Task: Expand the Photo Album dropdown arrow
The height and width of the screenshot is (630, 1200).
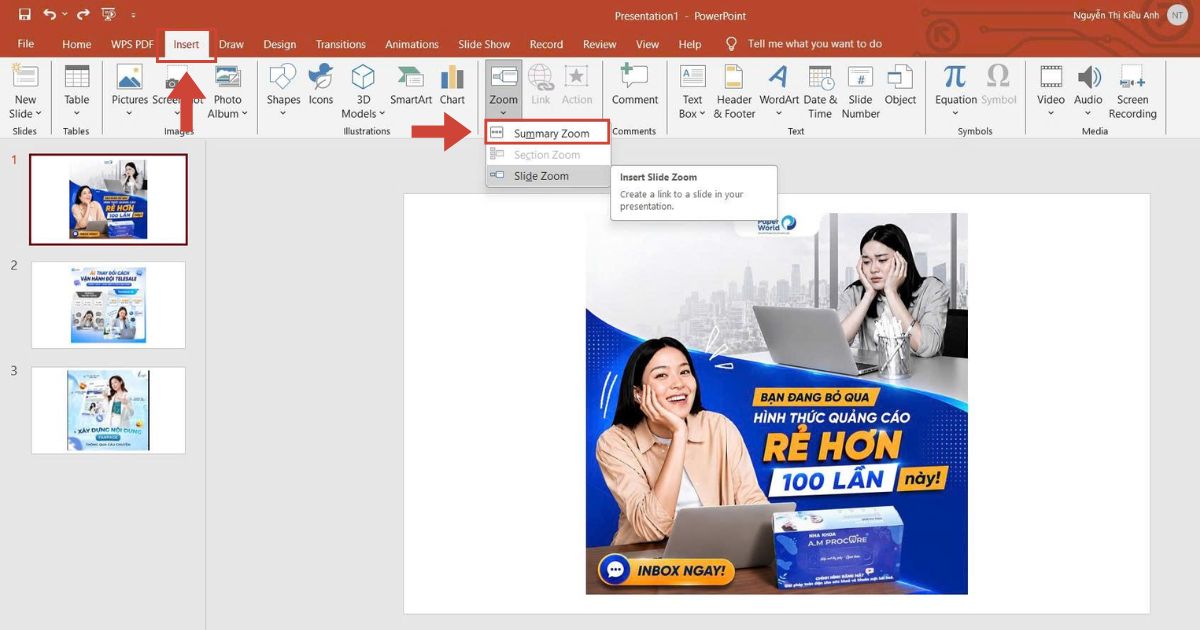Action: [246, 114]
